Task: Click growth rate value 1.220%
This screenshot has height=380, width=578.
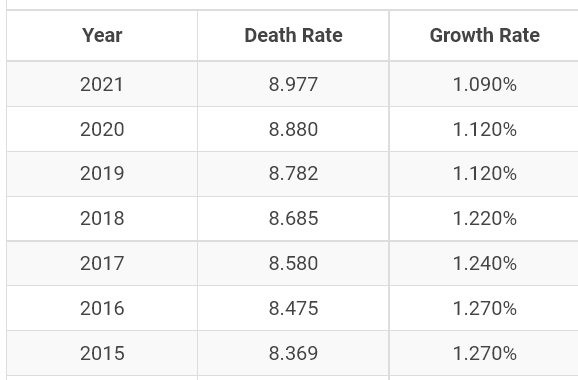Action: (484, 219)
